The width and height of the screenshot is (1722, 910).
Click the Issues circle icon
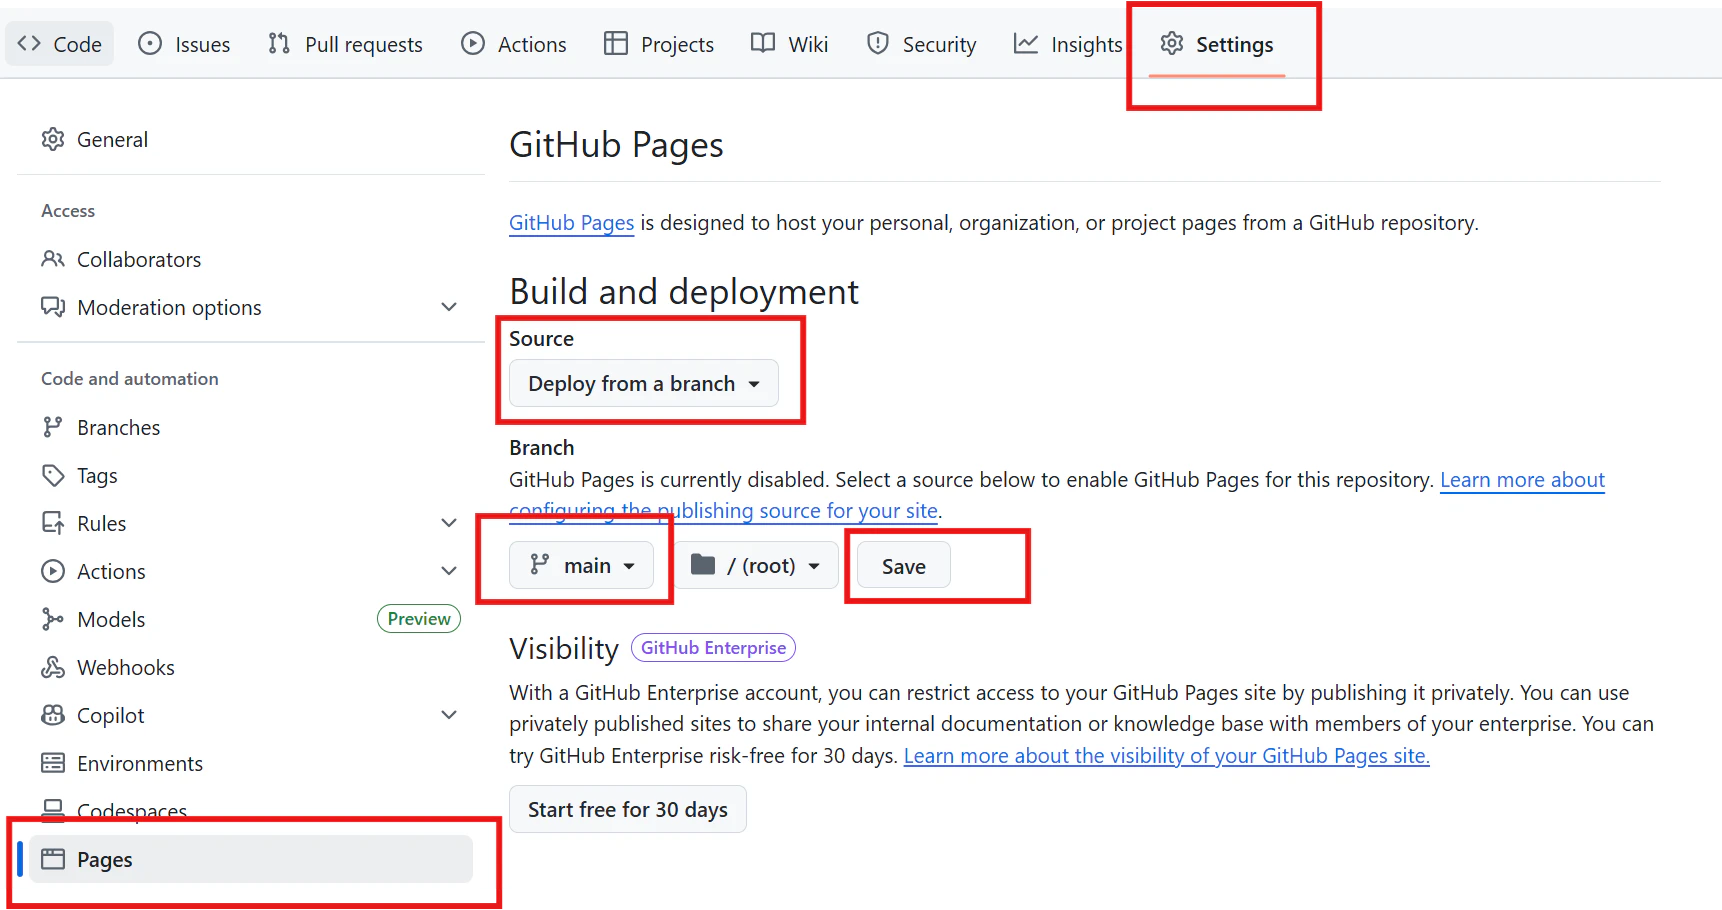click(x=150, y=44)
